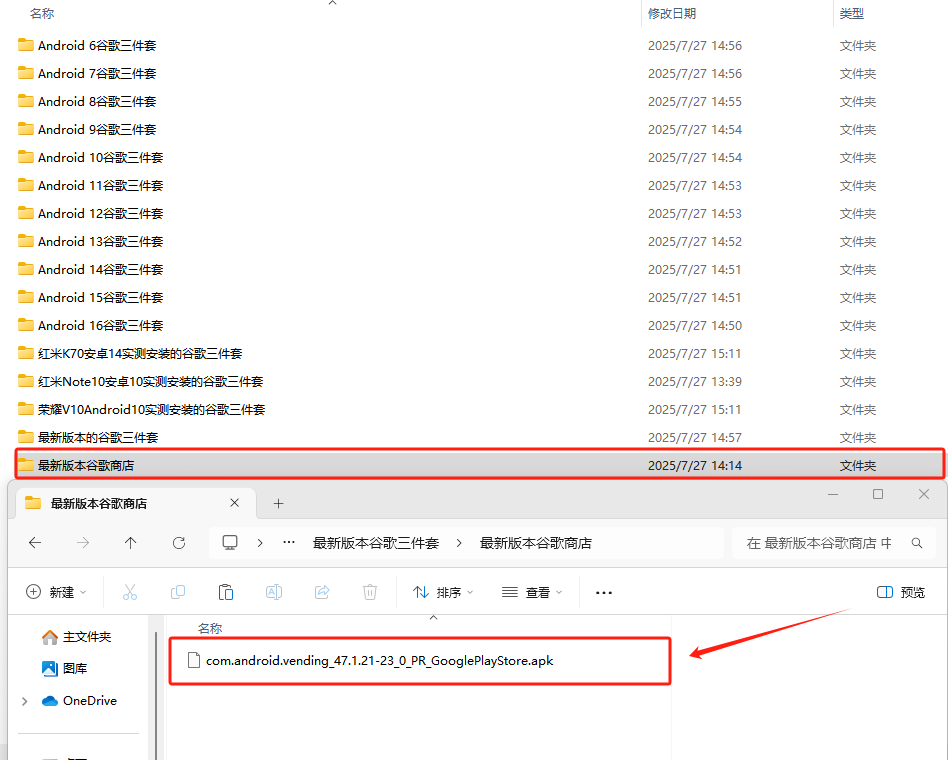Click 最新版本谷歌三件套 in the breadcrumb path

click(x=376, y=543)
